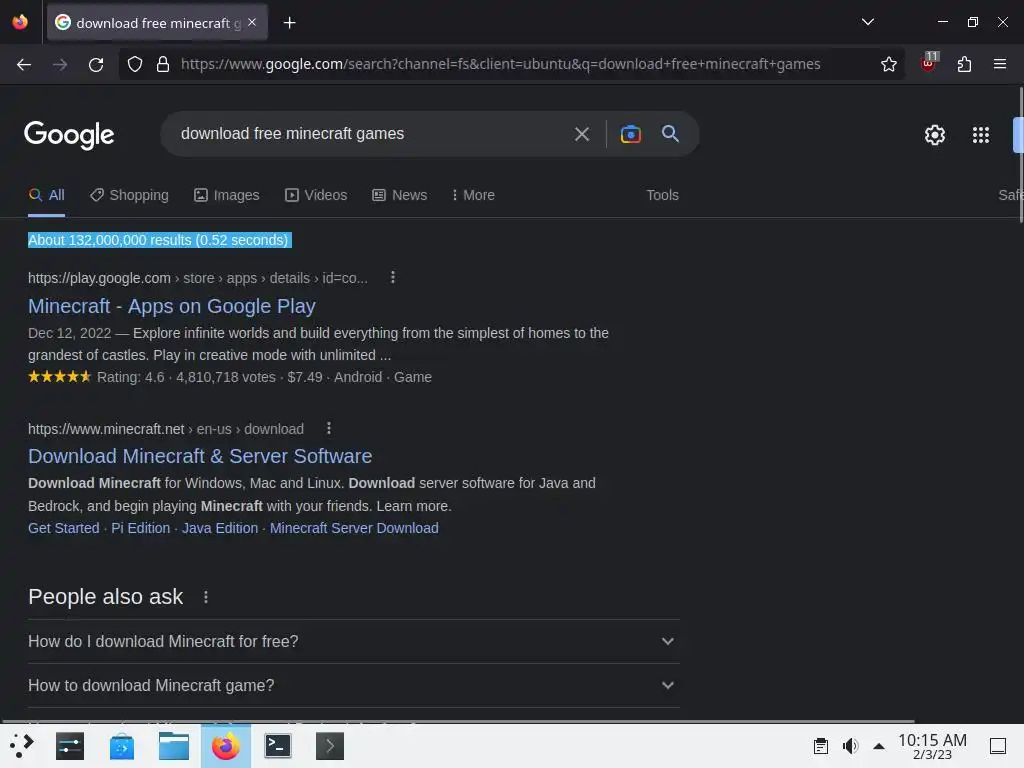Launch Discover software store from taskbar
The width and height of the screenshot is (1024, 768).
[x=122, y=746]
